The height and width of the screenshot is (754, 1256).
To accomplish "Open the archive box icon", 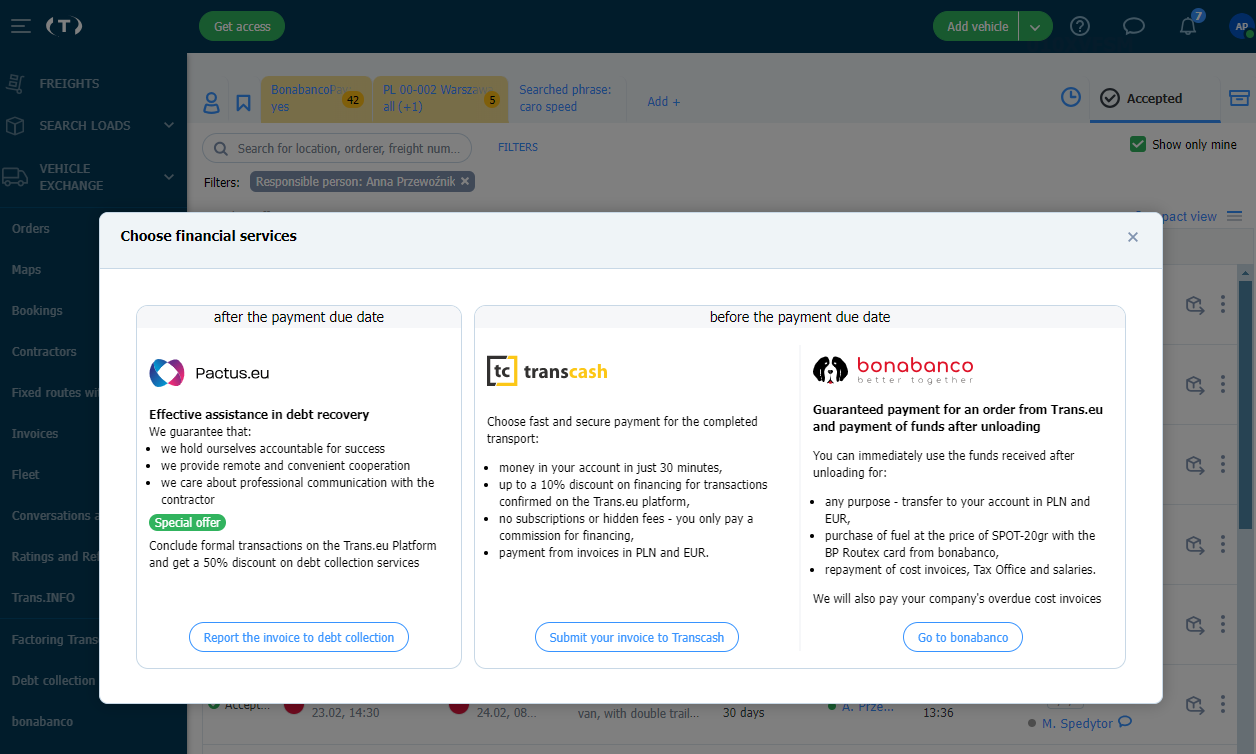I will 1239,98.
